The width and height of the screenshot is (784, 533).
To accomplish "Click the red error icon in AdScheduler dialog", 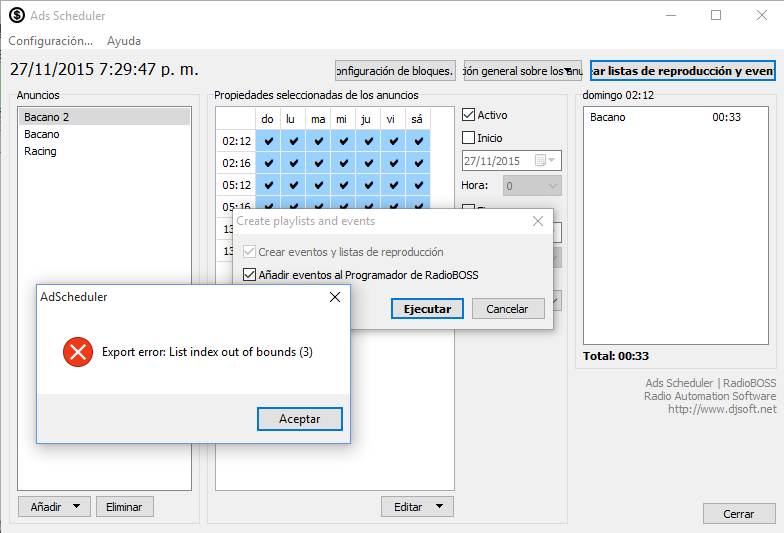I will [x=77, y=352].
